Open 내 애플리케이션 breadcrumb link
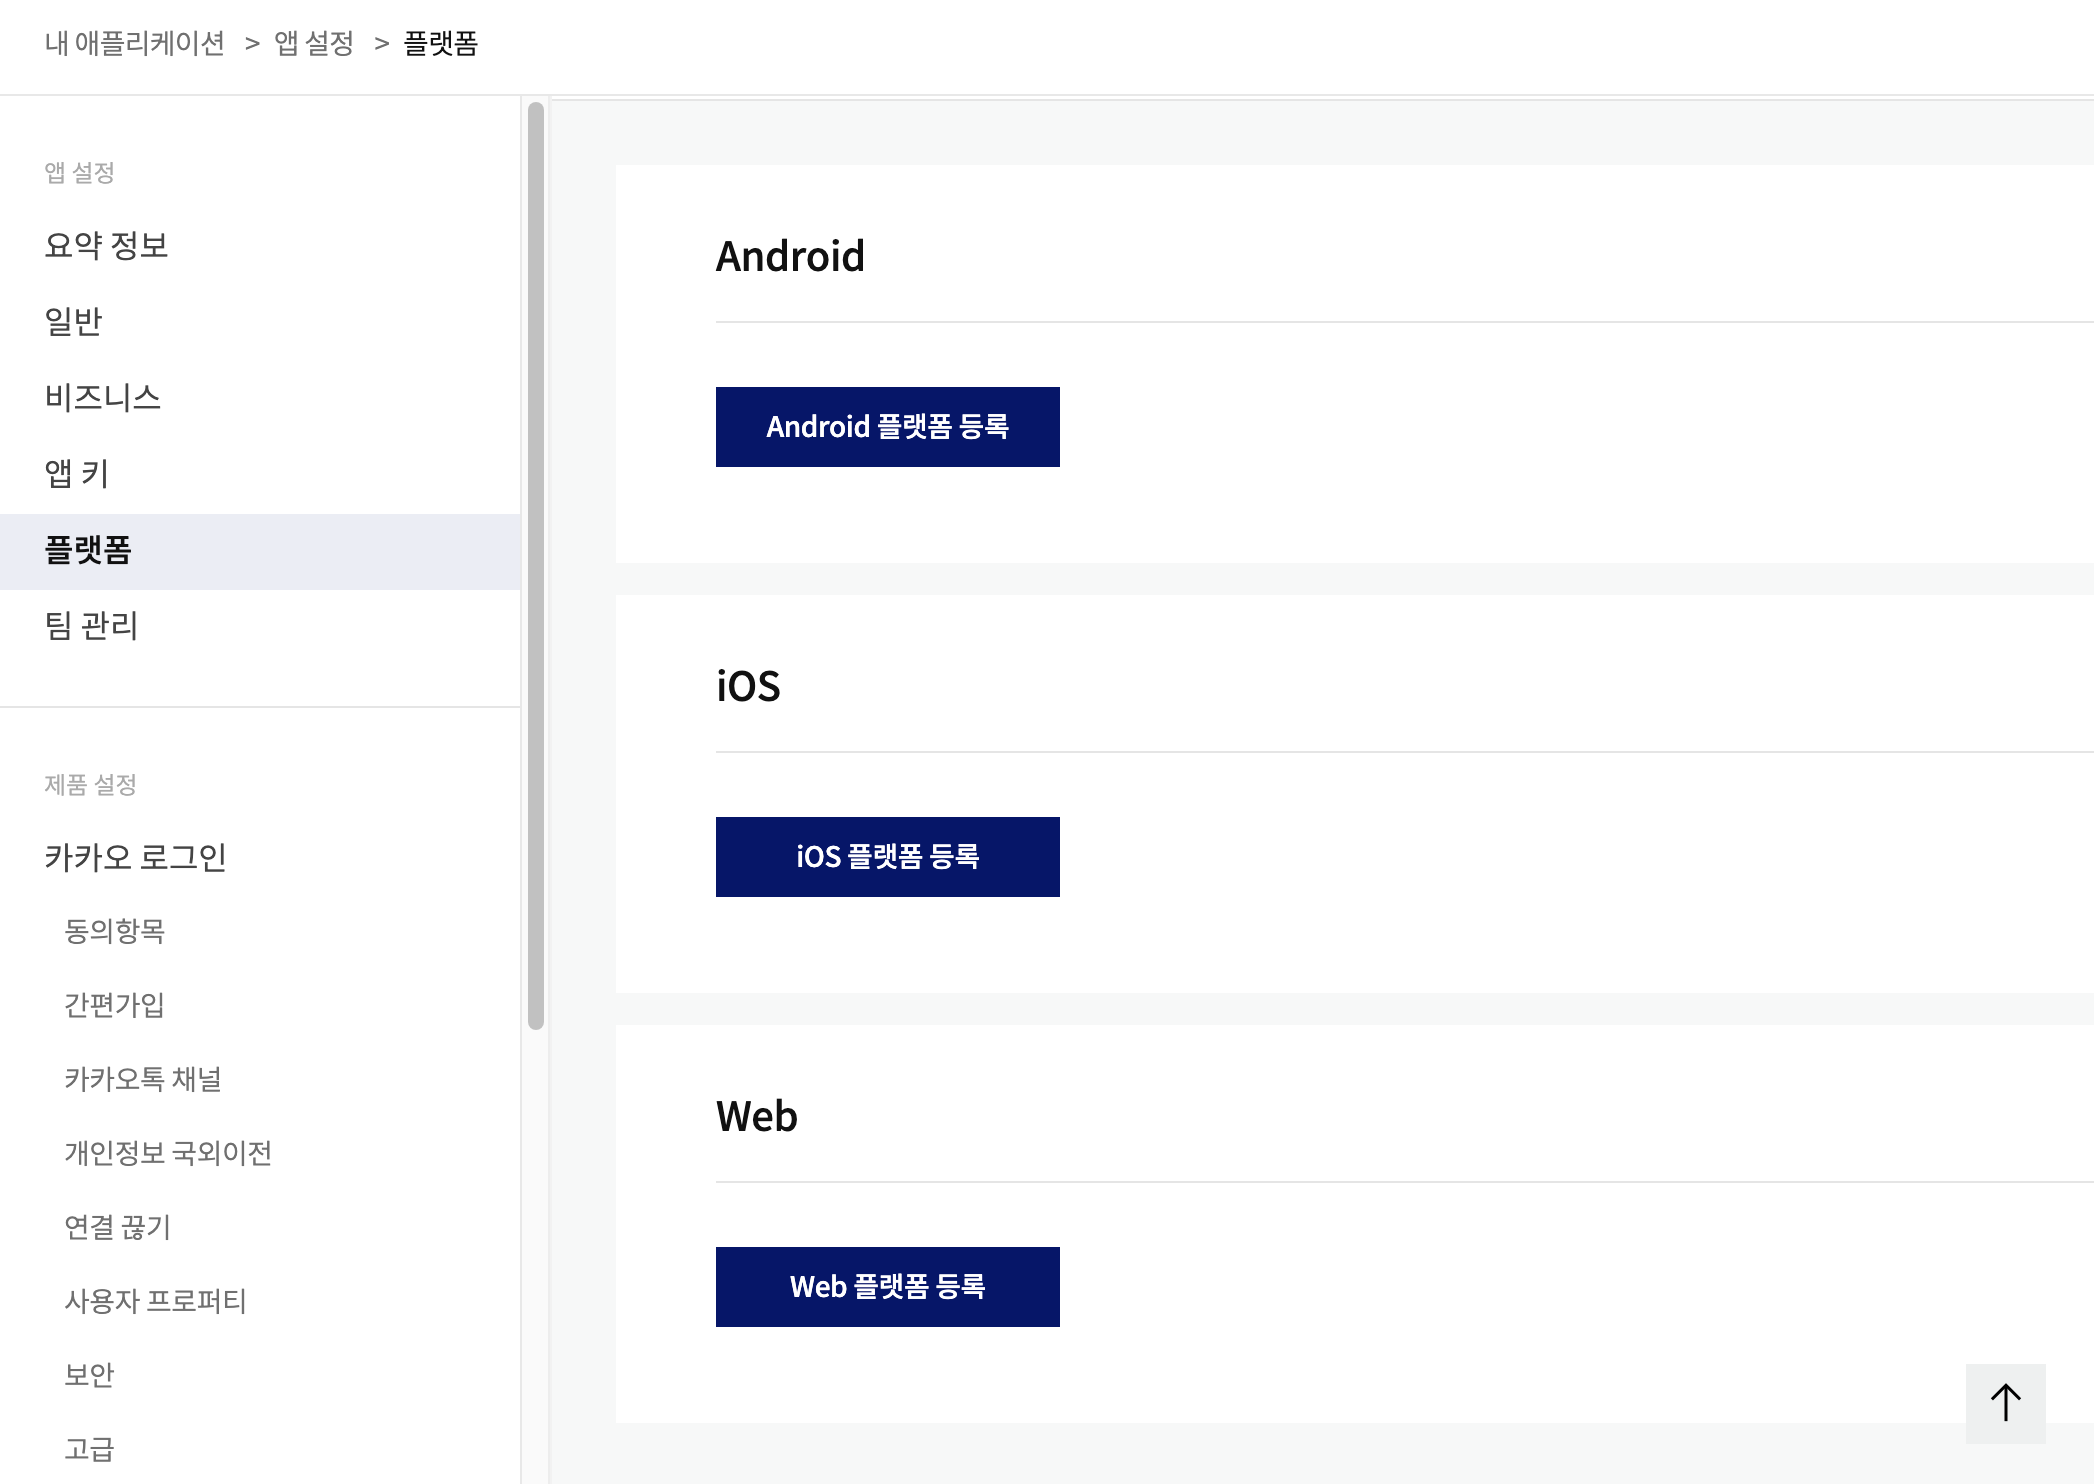 (135, 43)
